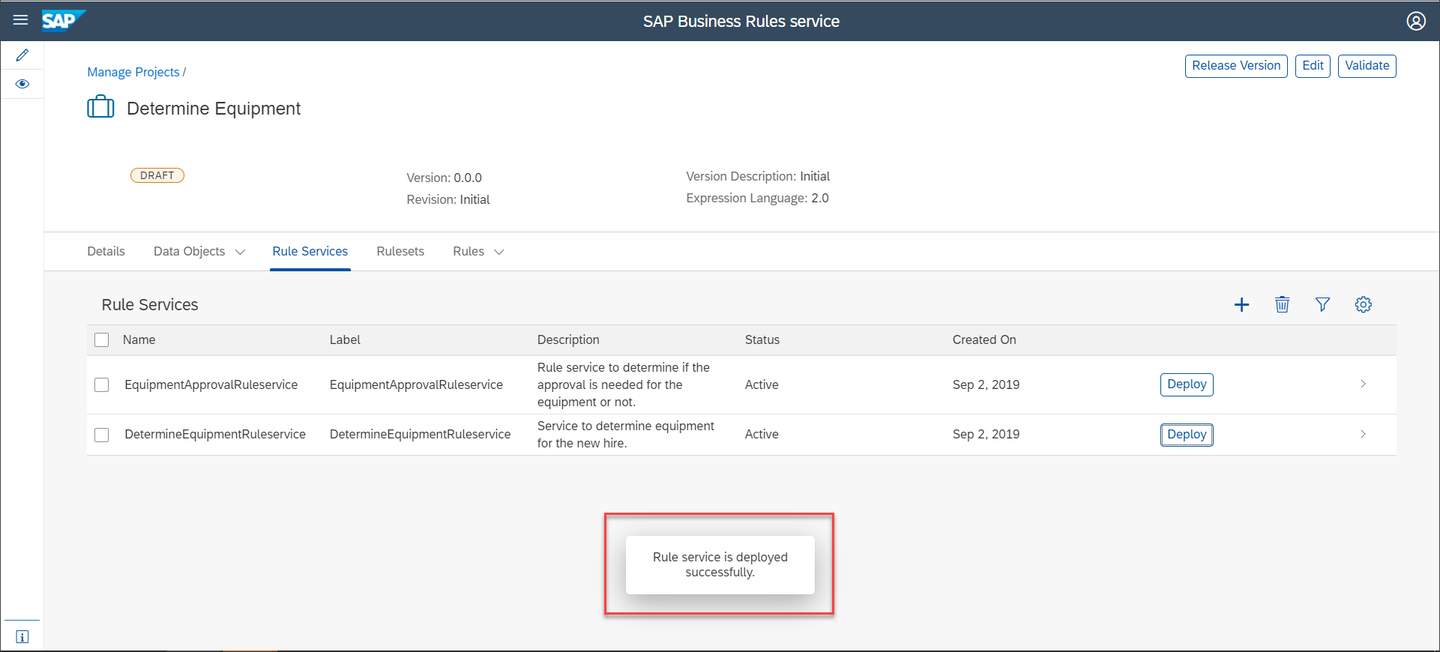This screenshot has width=1440, height=652.
Task: Click the 'Service to determine equipment' description cell
Action: [626, 435]
